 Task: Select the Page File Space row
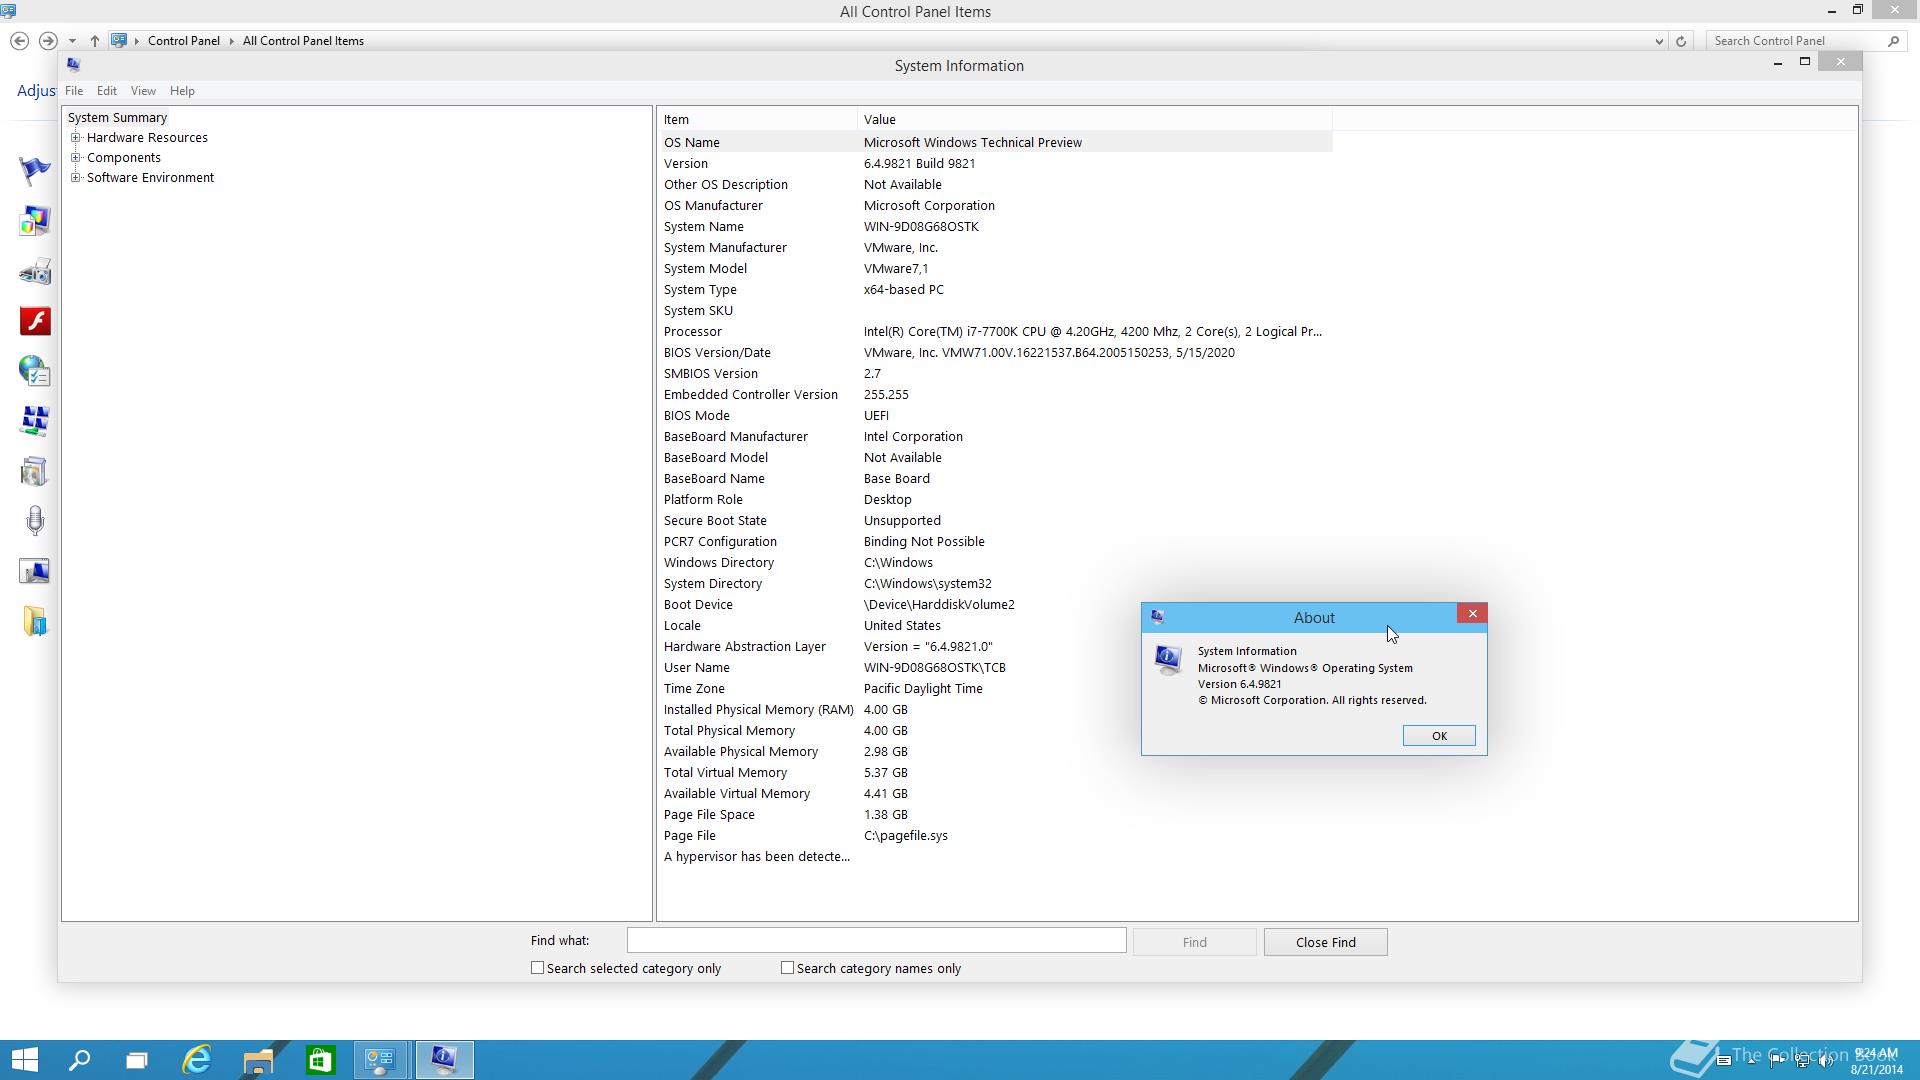(x=996, y=814)
